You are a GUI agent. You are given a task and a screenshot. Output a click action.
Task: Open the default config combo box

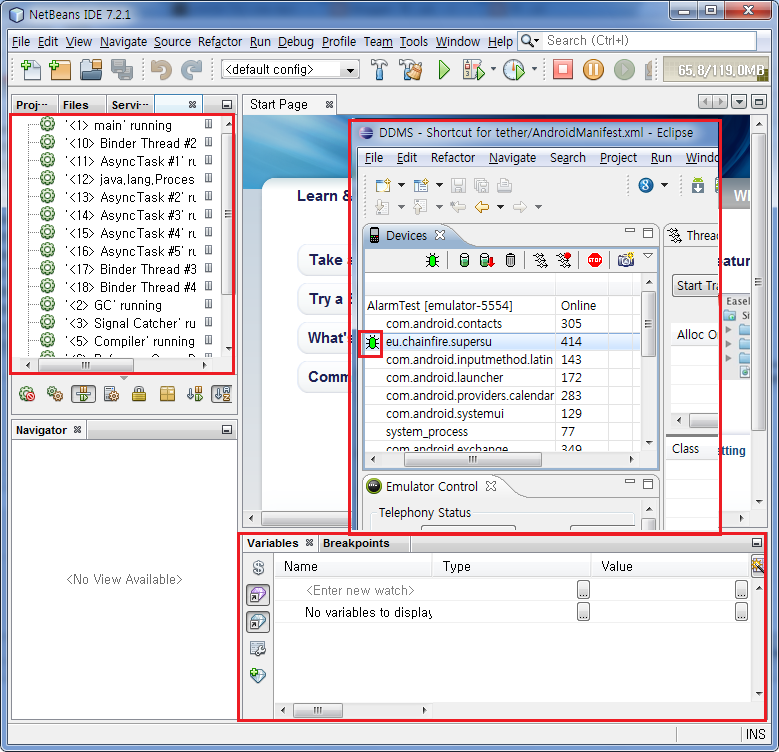[291, 70]
